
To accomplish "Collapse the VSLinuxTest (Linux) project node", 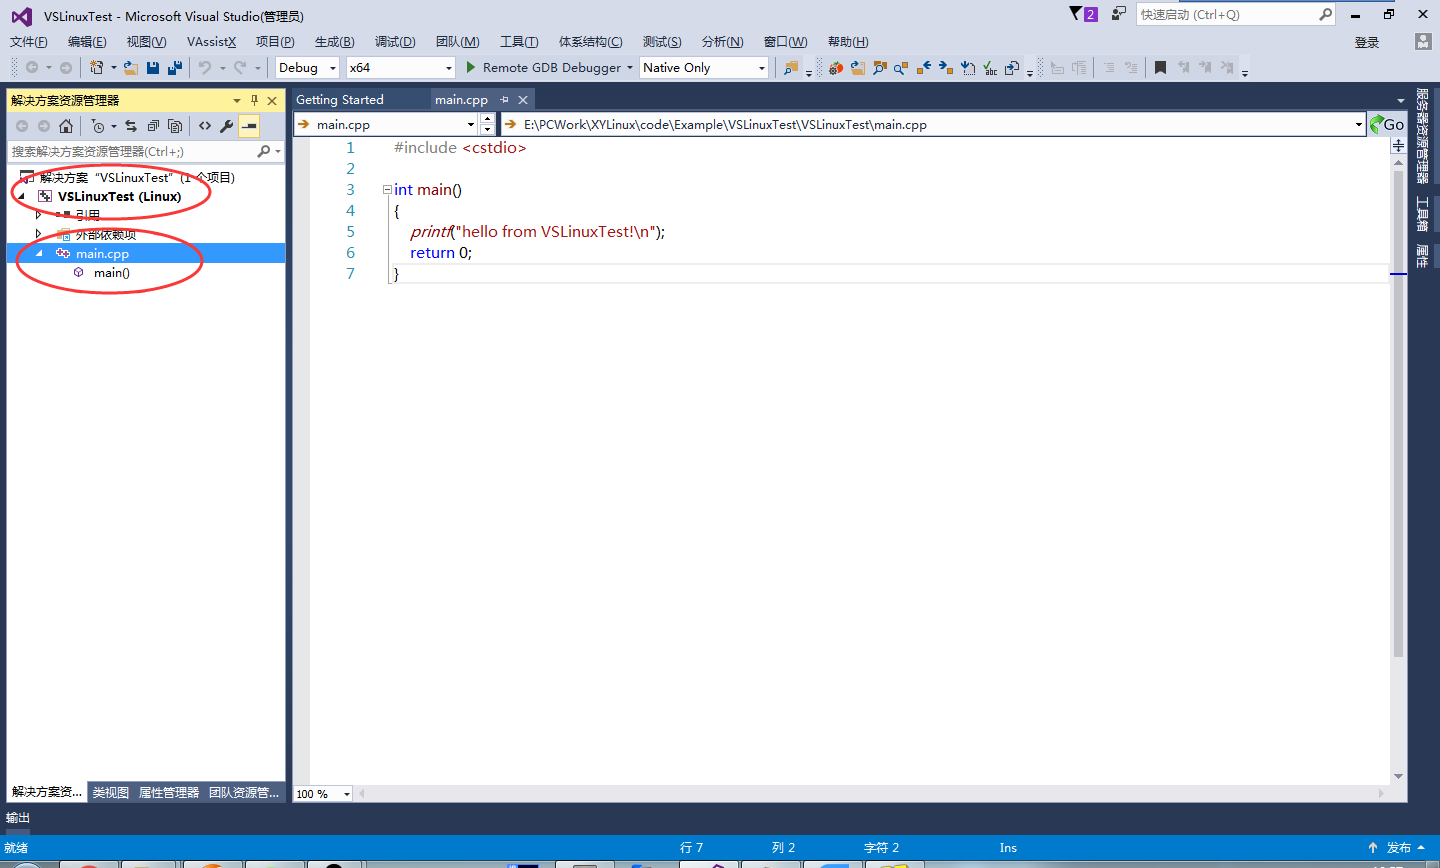I will [x=21, y=196].
